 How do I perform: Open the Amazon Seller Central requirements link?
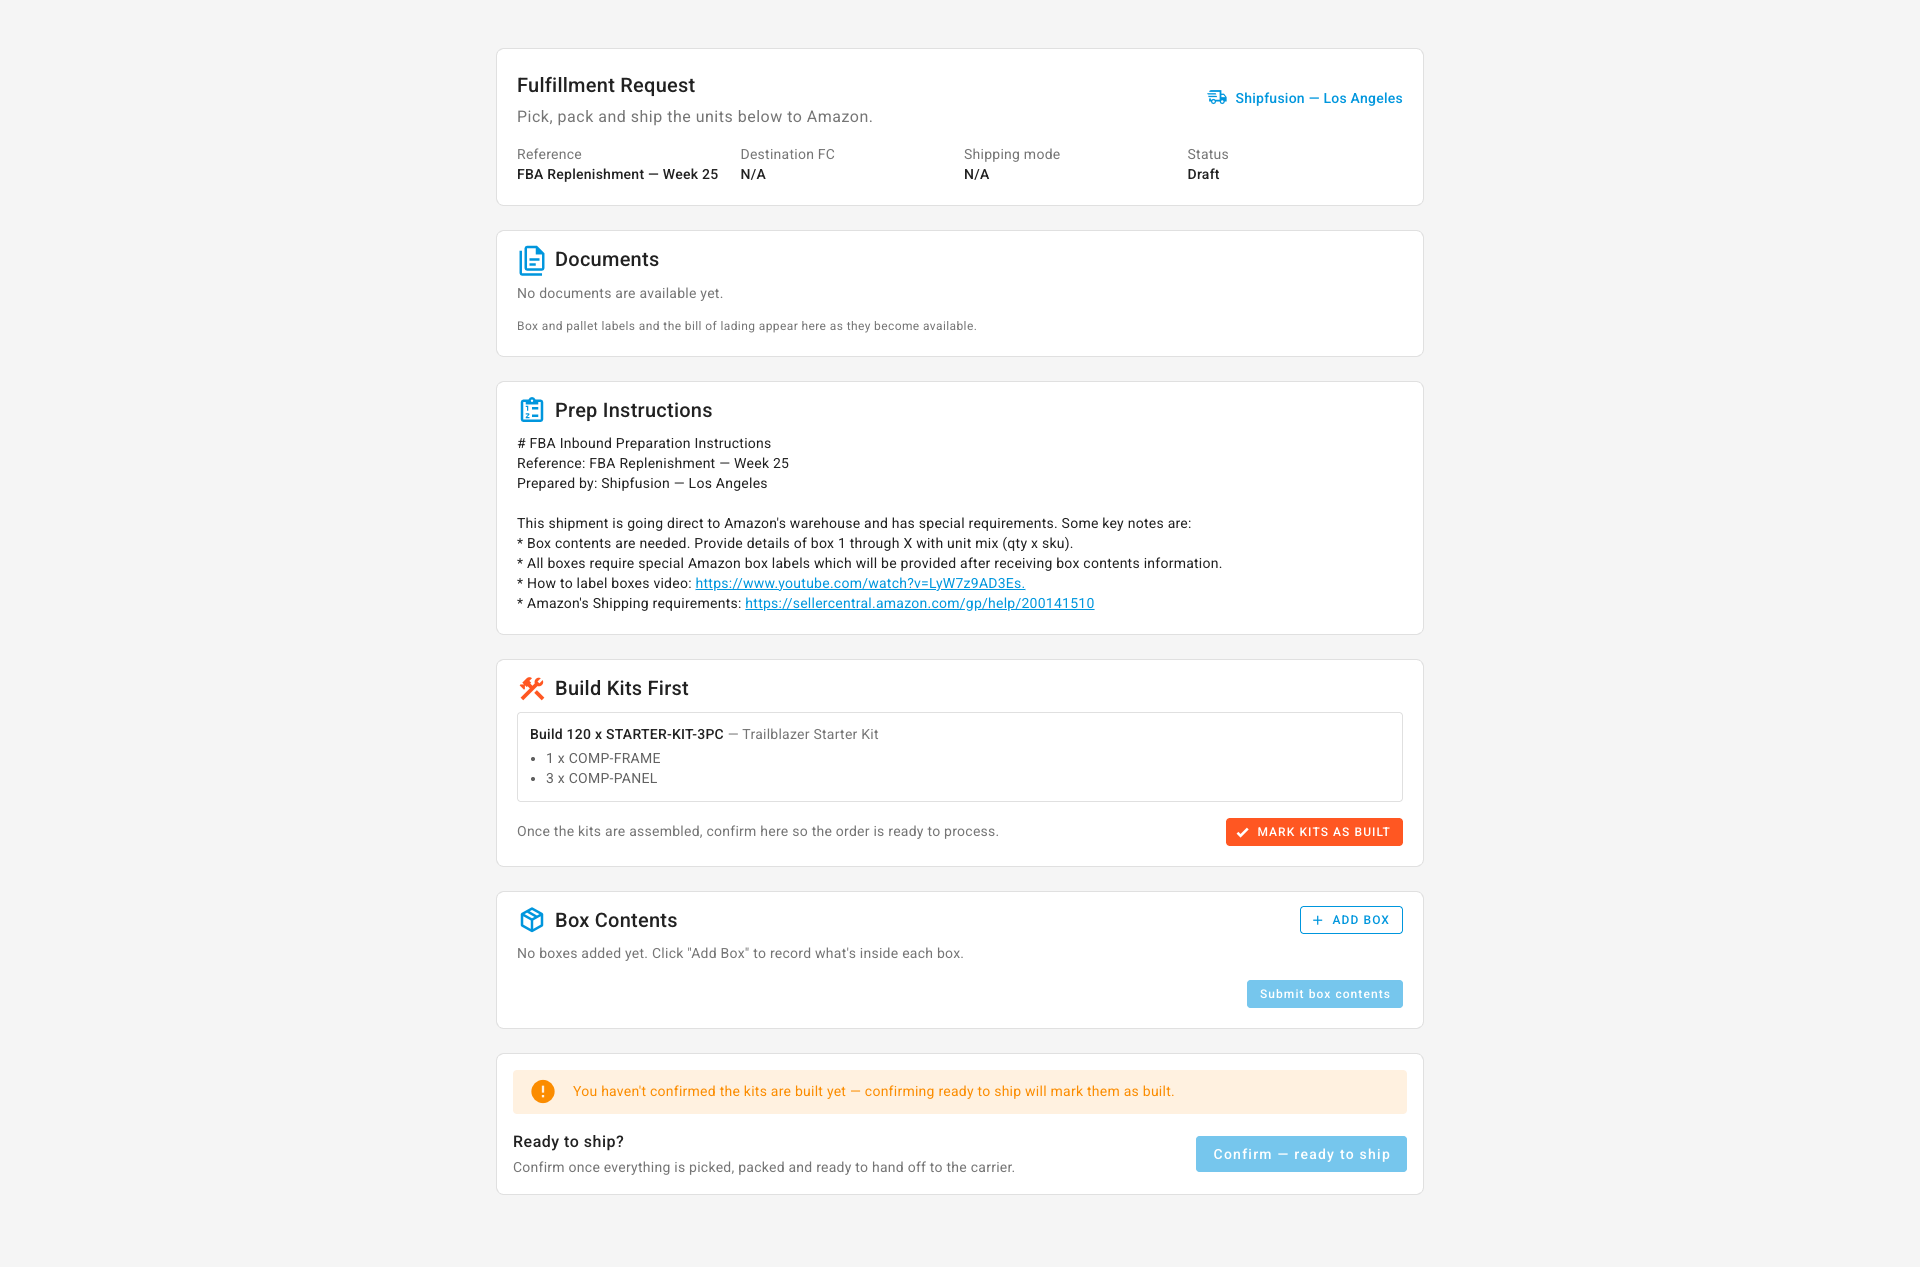coord(919,603)
